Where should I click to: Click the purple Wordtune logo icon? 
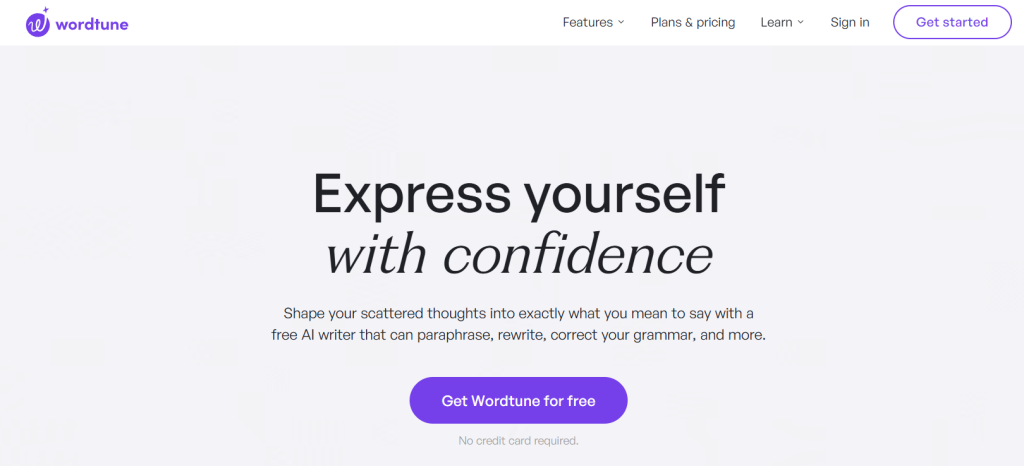pos(38,24)
